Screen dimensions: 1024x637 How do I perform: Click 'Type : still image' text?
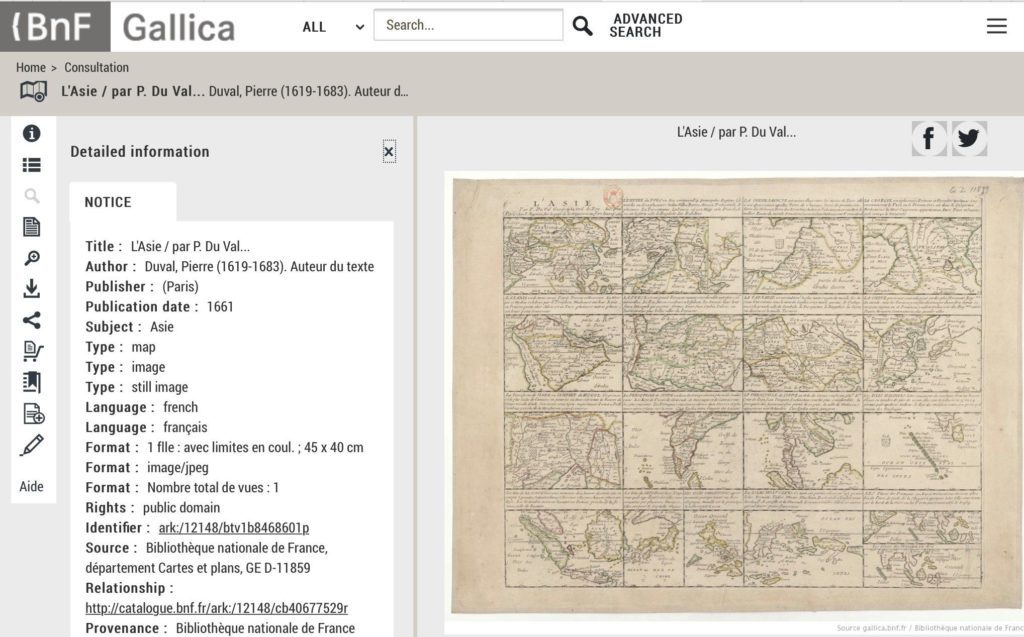pyautogui.click(x=136, y=387)
